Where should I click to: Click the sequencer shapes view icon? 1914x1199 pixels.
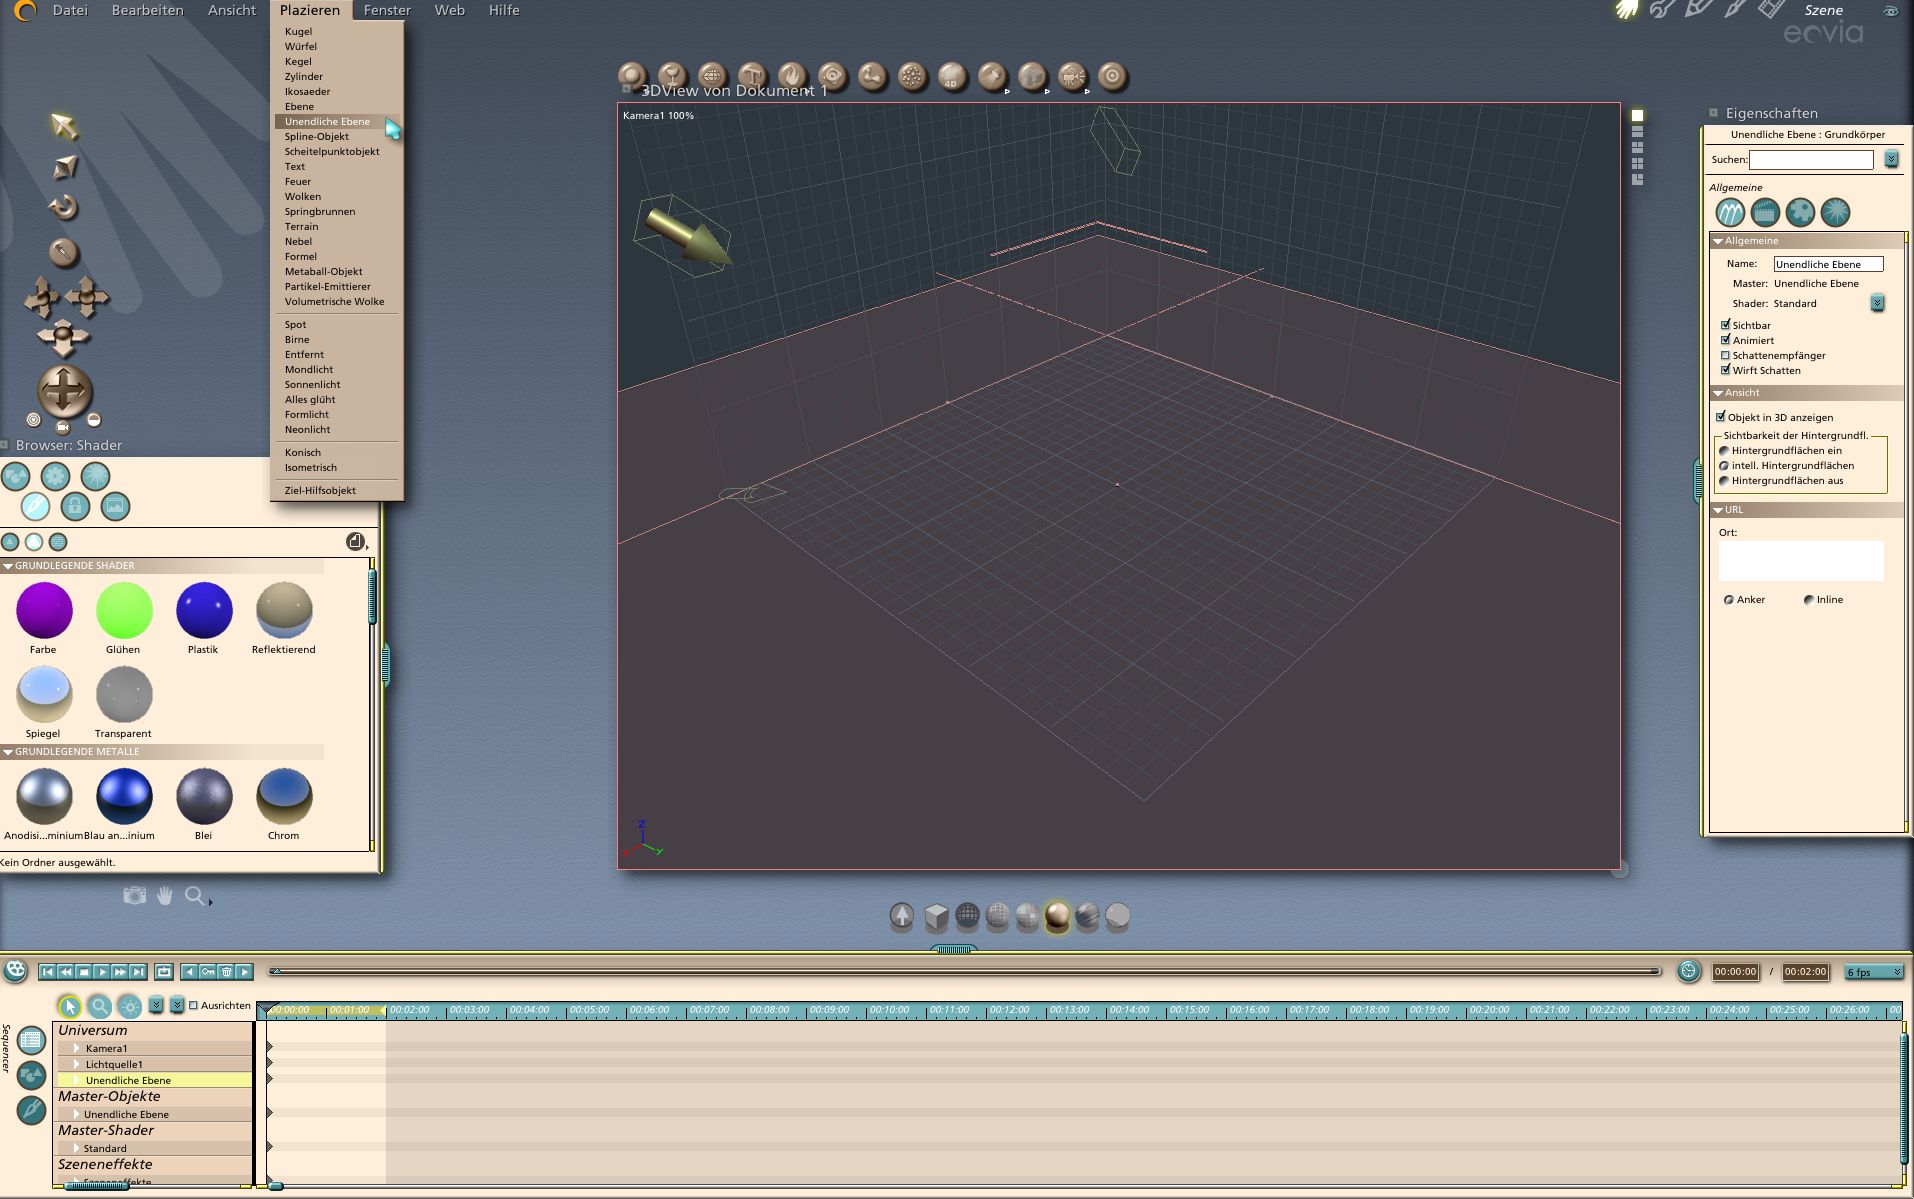click(x=31, y=1076)
